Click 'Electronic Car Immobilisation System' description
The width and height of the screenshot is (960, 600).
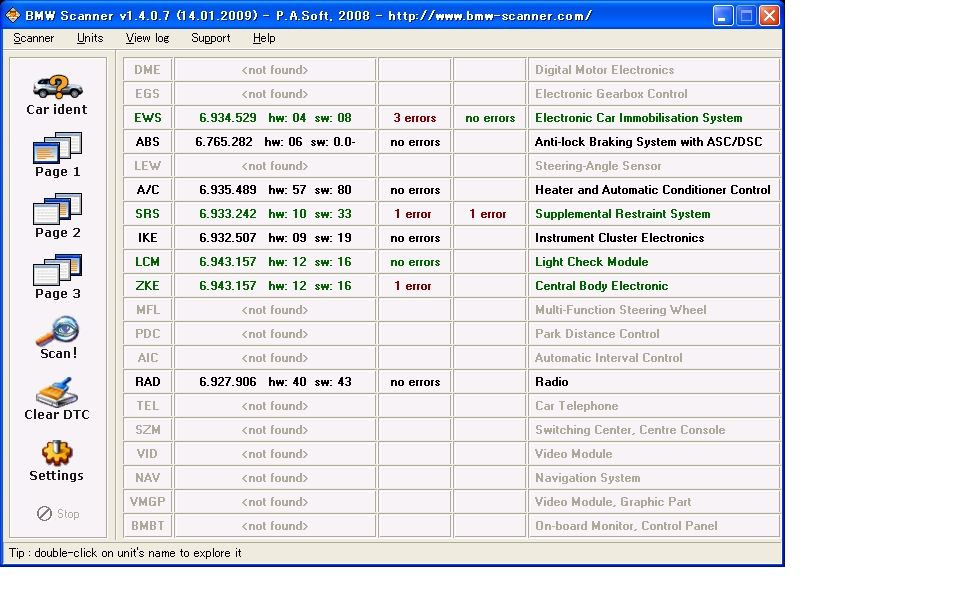pos(639,118)
